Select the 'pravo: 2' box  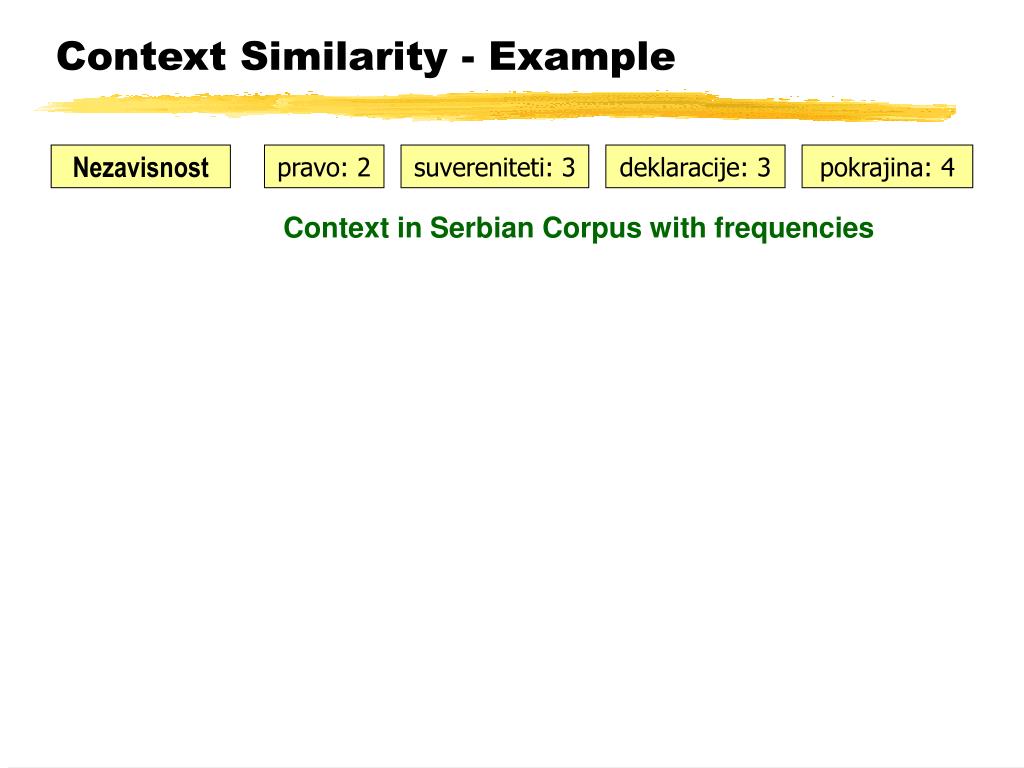pyautogui.click(x=324, y=167)
